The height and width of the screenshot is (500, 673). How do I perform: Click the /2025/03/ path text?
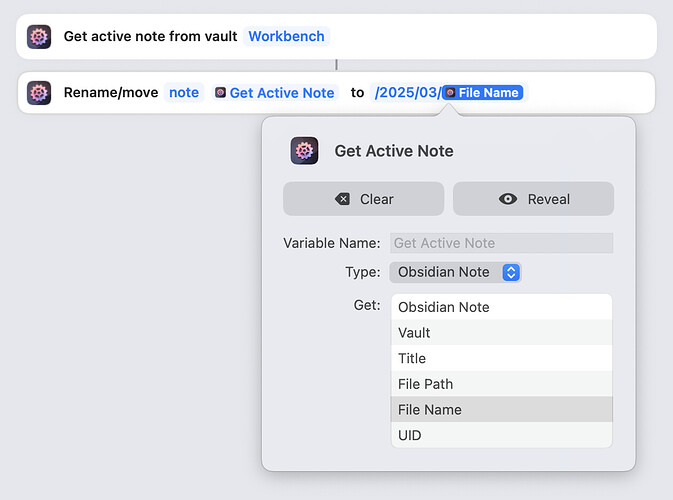(407, 93)
